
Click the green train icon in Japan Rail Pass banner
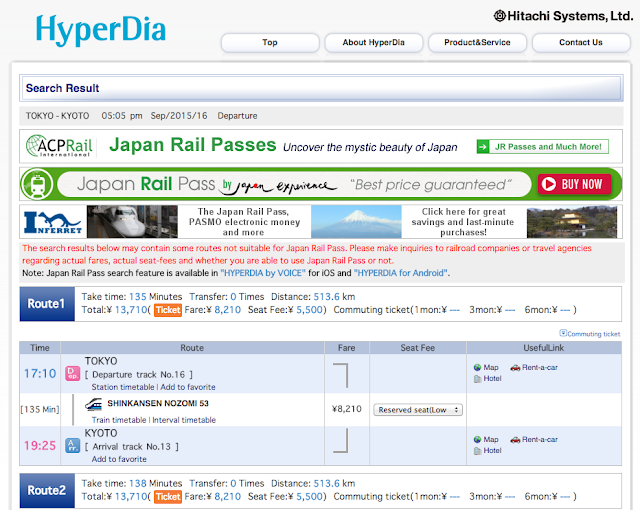coord(37,184)
